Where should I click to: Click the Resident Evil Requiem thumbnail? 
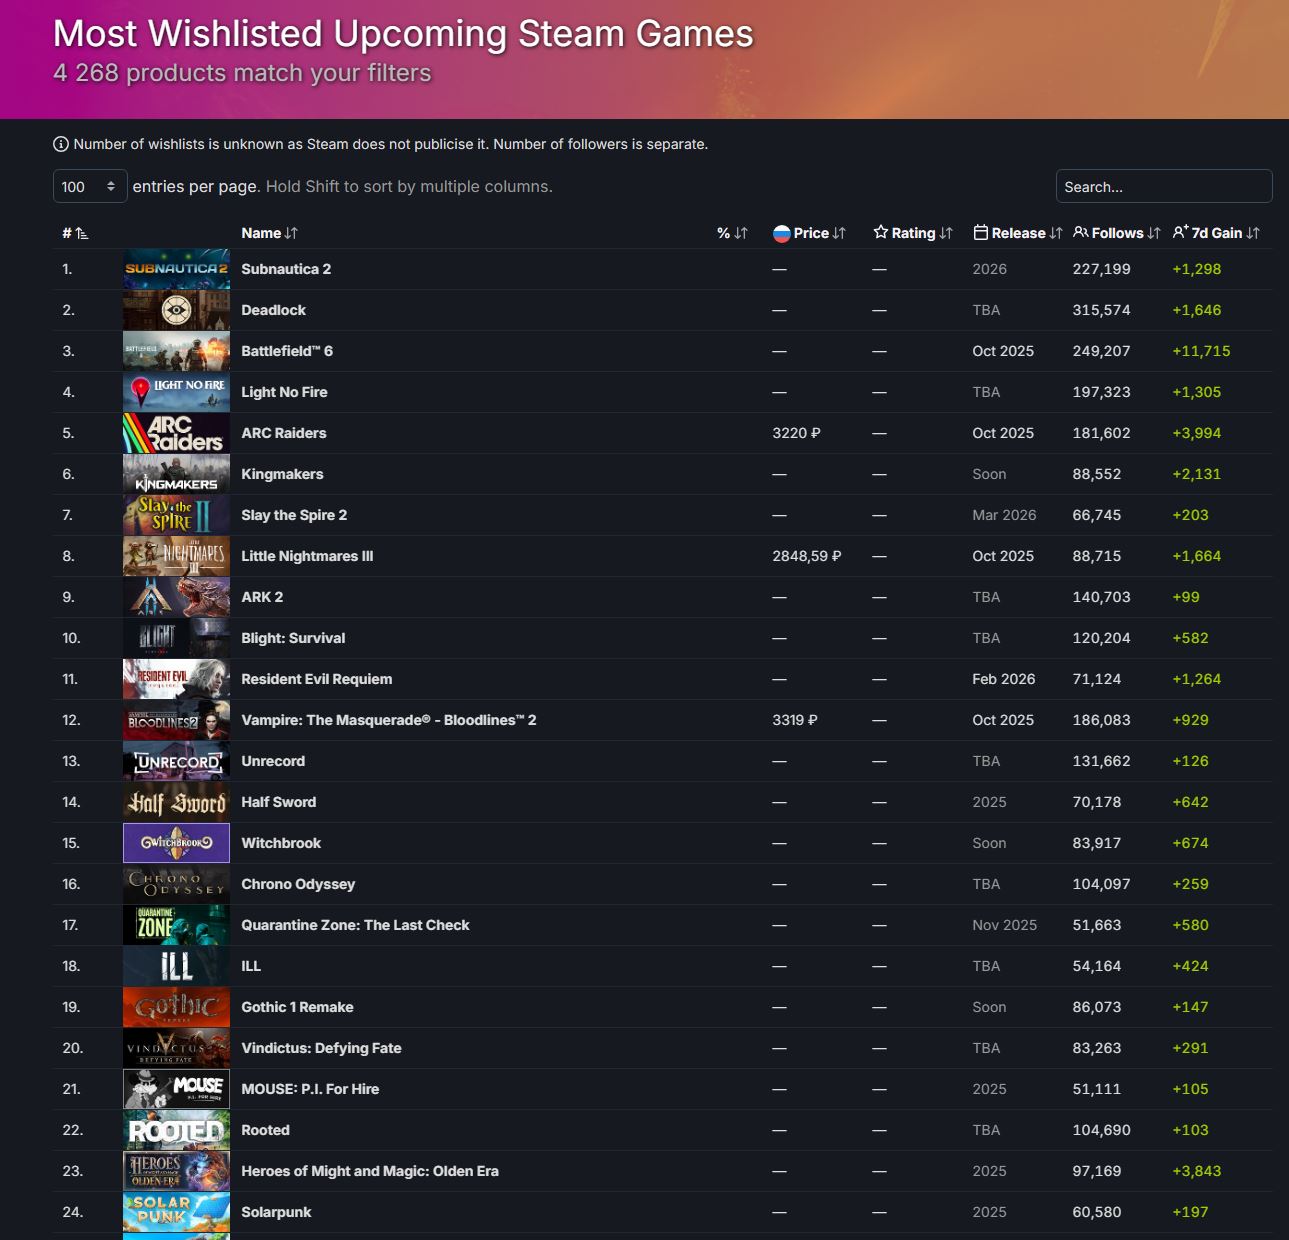176,679
